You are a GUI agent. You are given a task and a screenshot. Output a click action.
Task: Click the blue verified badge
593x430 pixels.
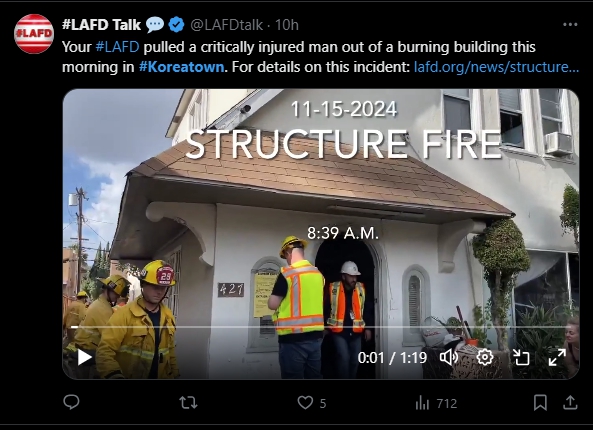pos(176,25)
